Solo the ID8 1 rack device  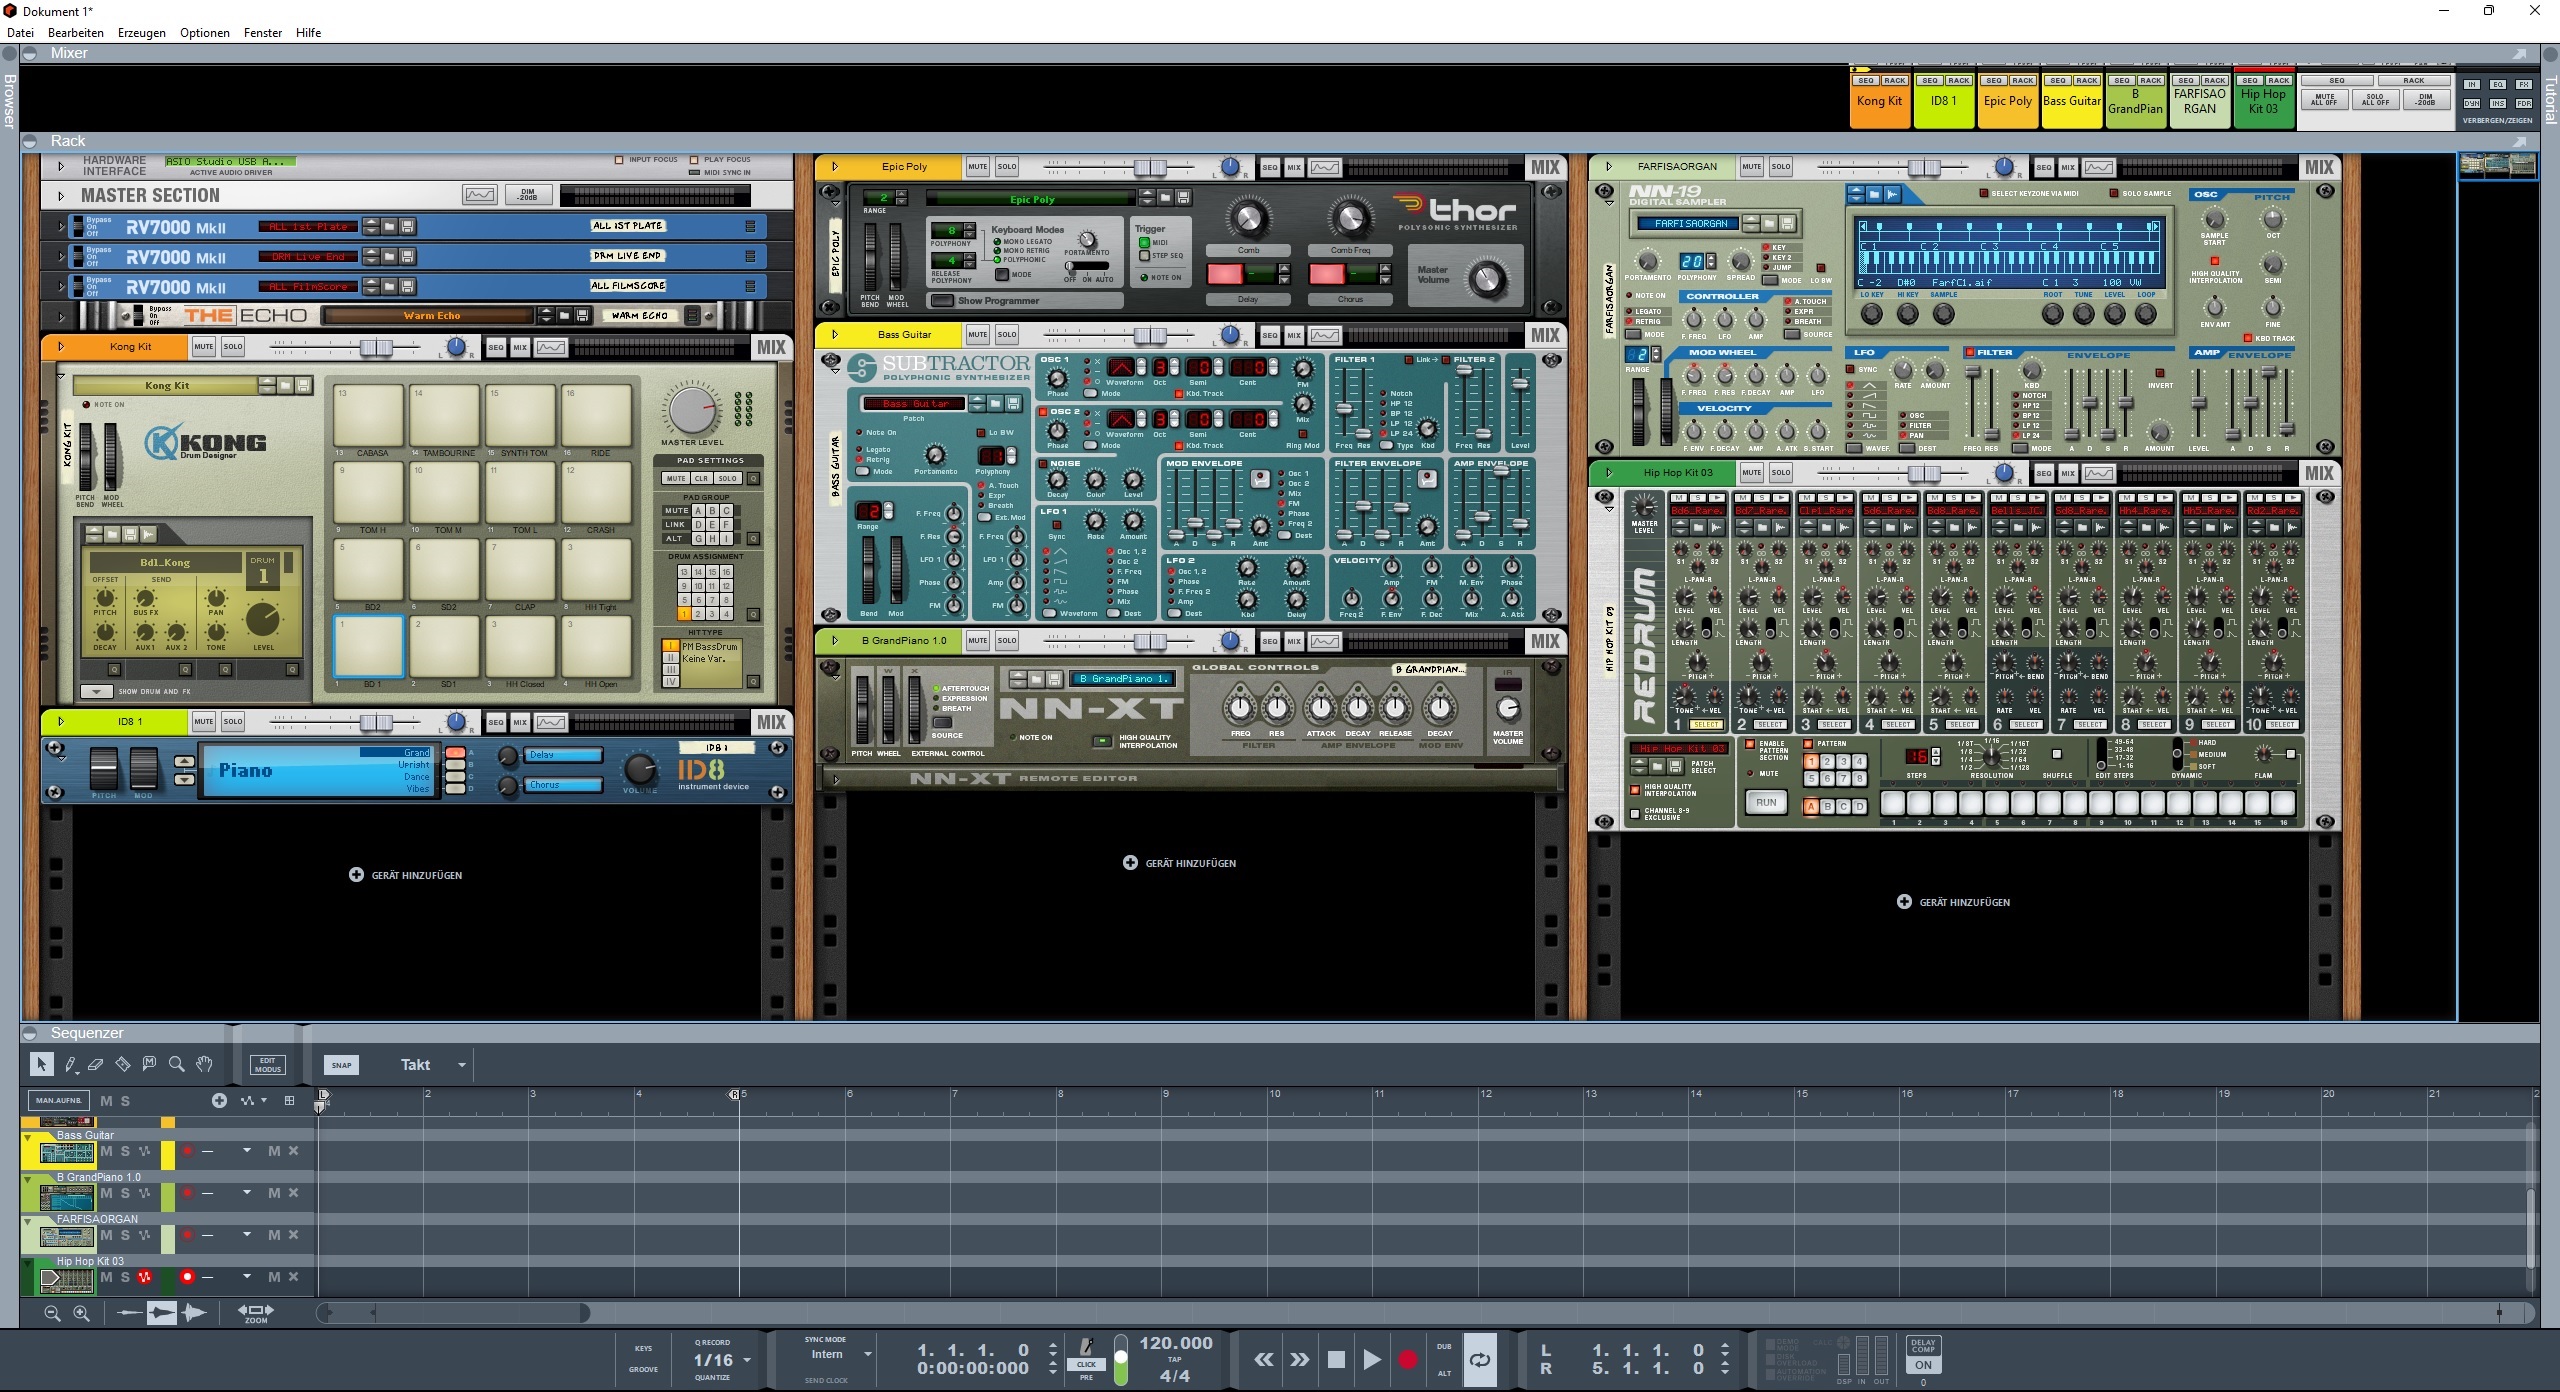233,722
